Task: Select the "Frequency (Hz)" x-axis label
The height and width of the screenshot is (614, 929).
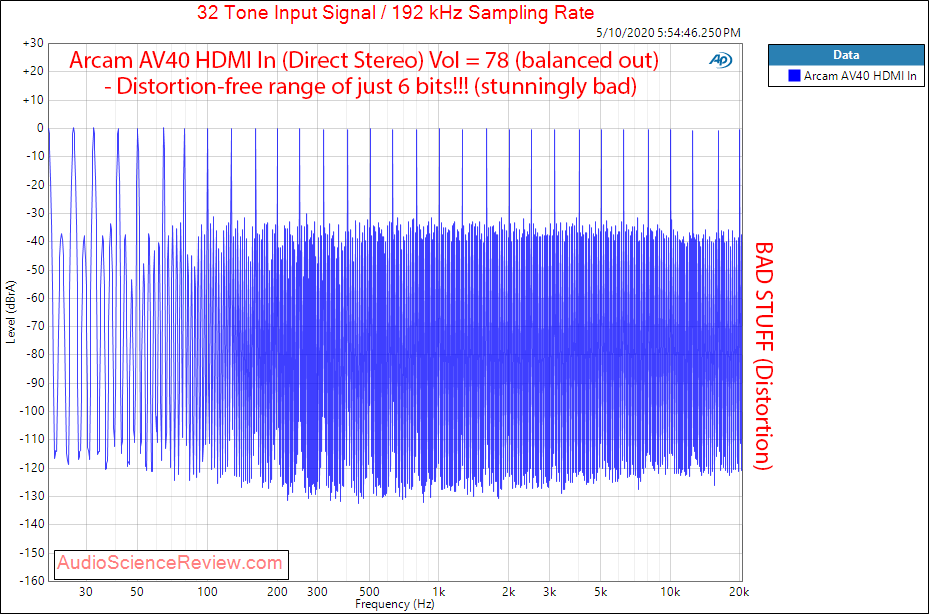Action: [395, 604]
